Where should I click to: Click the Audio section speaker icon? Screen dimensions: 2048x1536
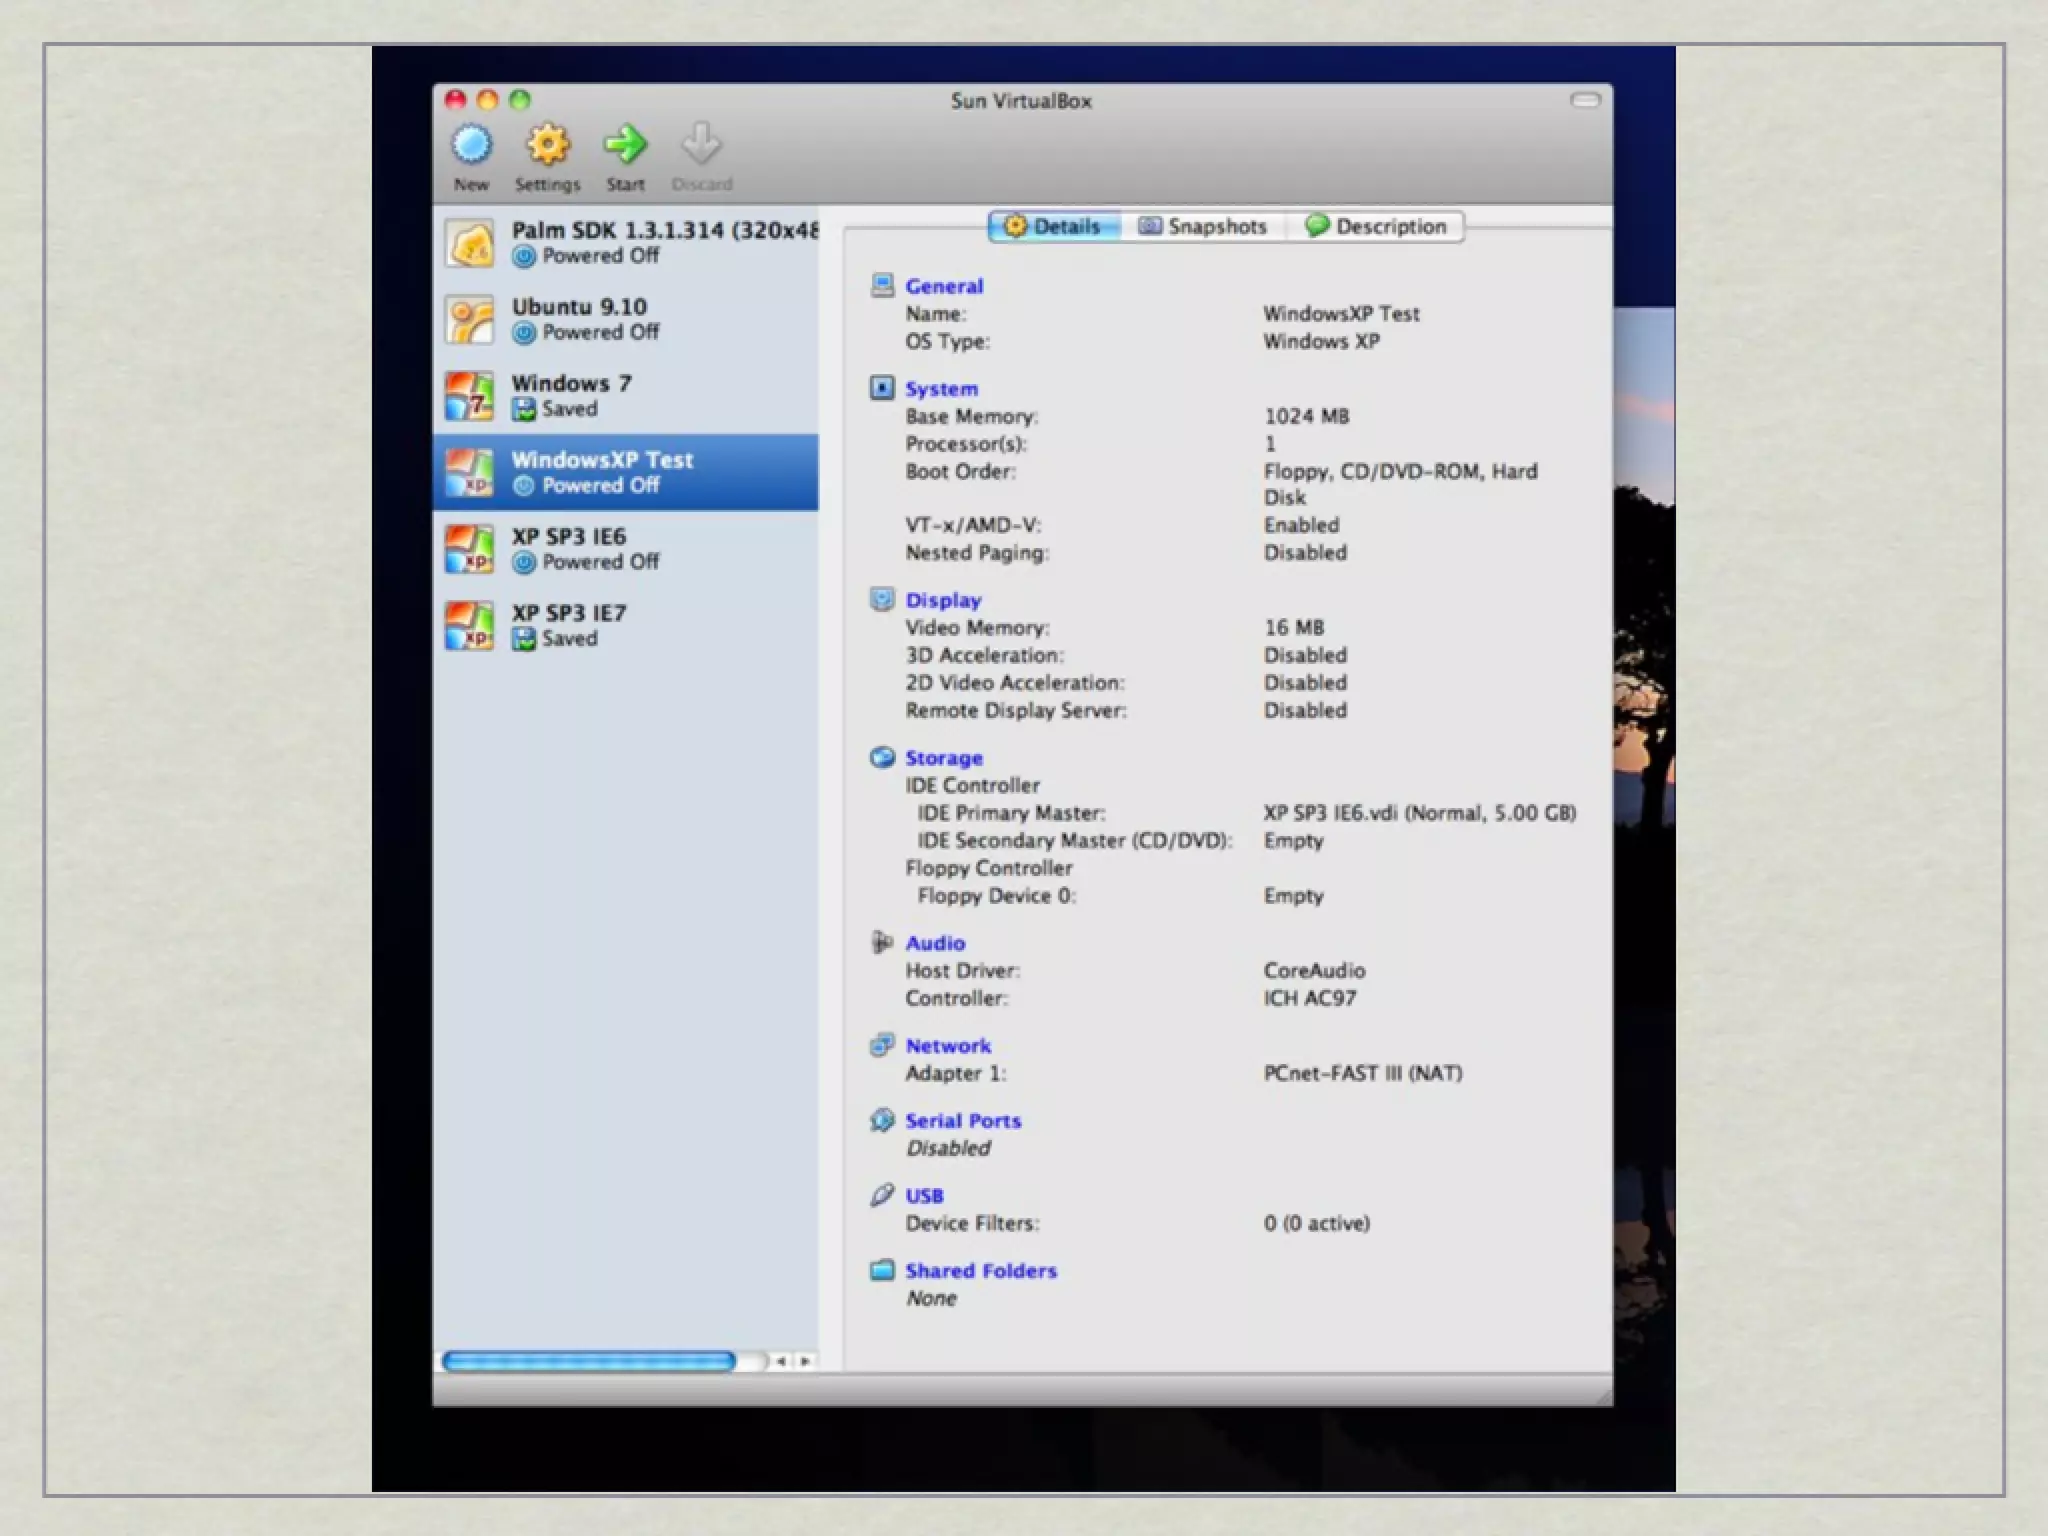pyautogui.click(x=882, y=942)
